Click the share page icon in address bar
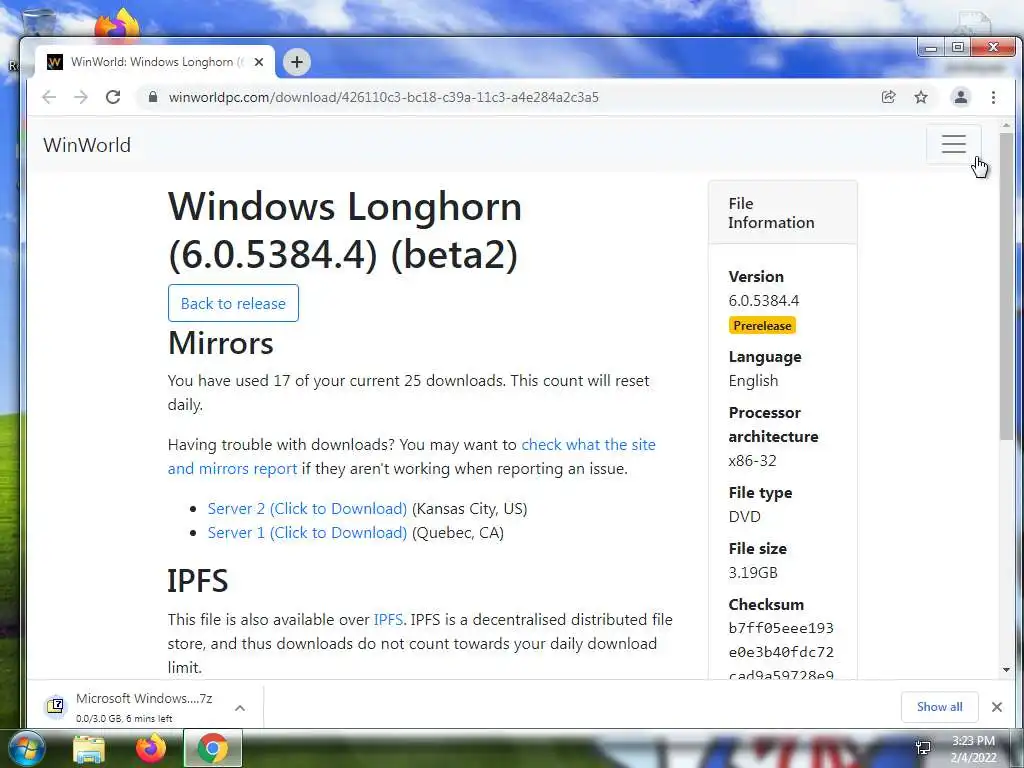1024x768 pixels. tap(888, 97)
